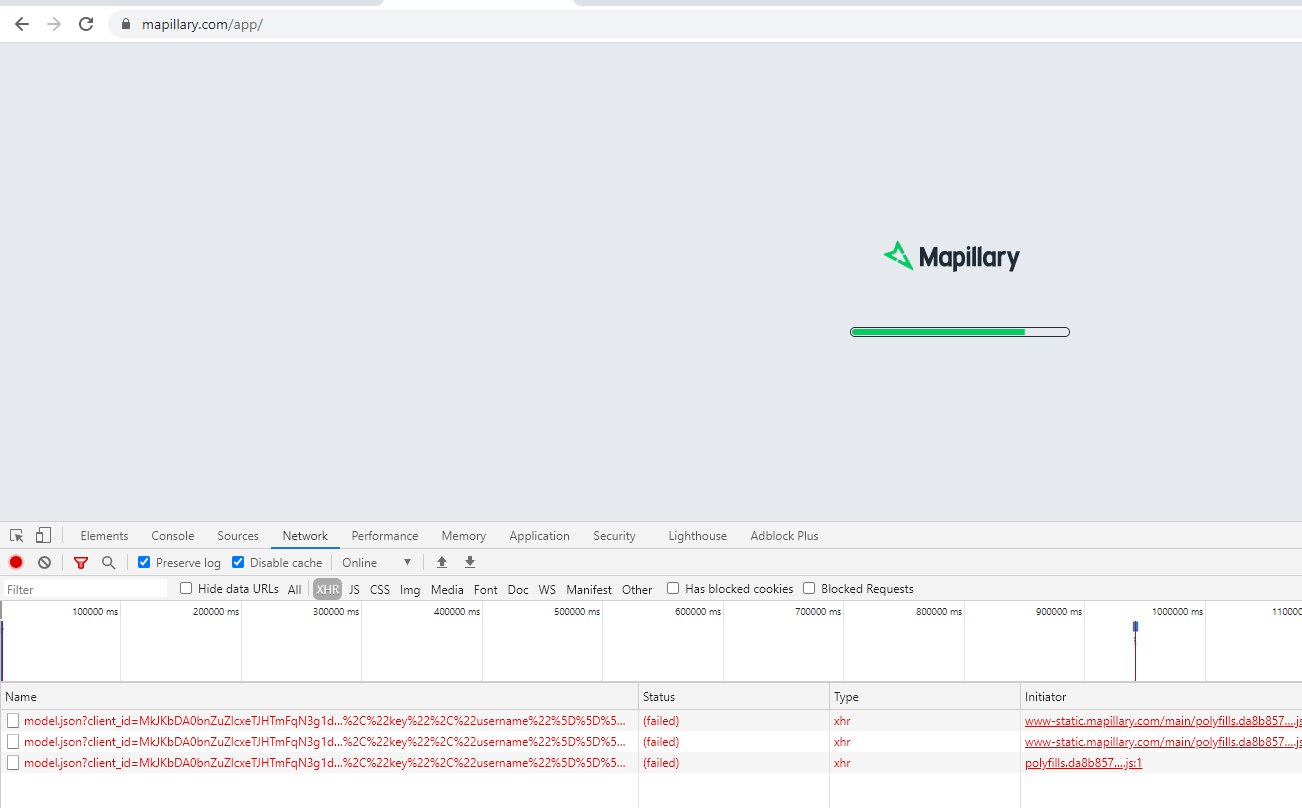Sort by the Initiator column header
The width and height of the screenshot is (1302, 808).
point(1161,696)
